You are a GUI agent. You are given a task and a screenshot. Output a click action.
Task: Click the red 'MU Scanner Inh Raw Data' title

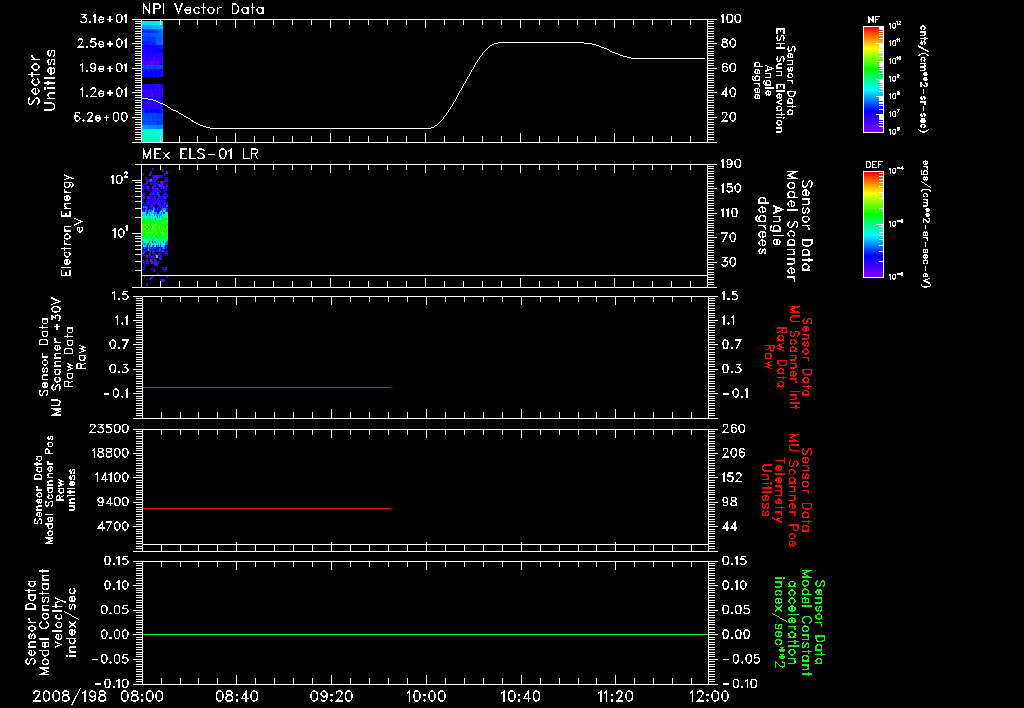point(788,357)
